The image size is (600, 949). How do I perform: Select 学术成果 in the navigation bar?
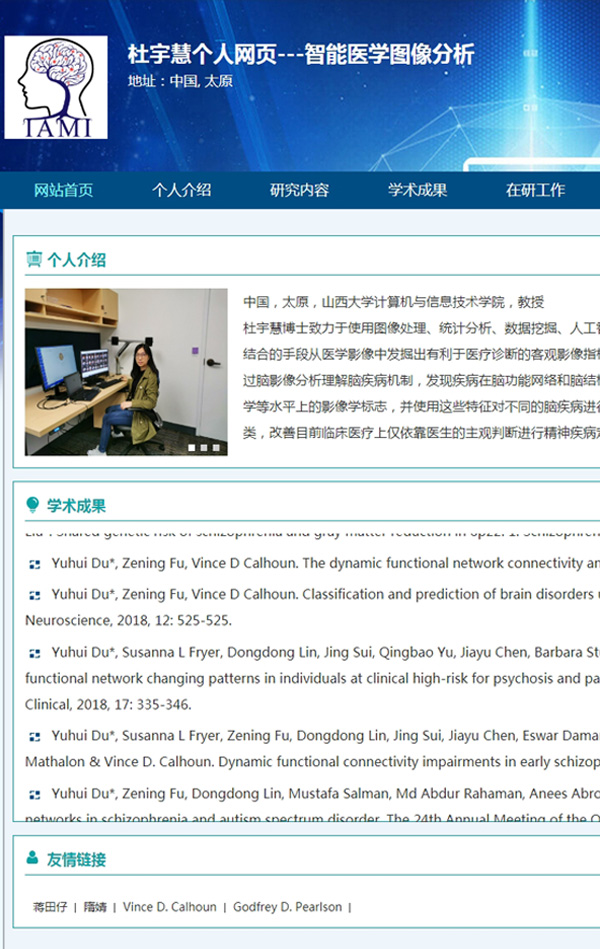point(418,190)
